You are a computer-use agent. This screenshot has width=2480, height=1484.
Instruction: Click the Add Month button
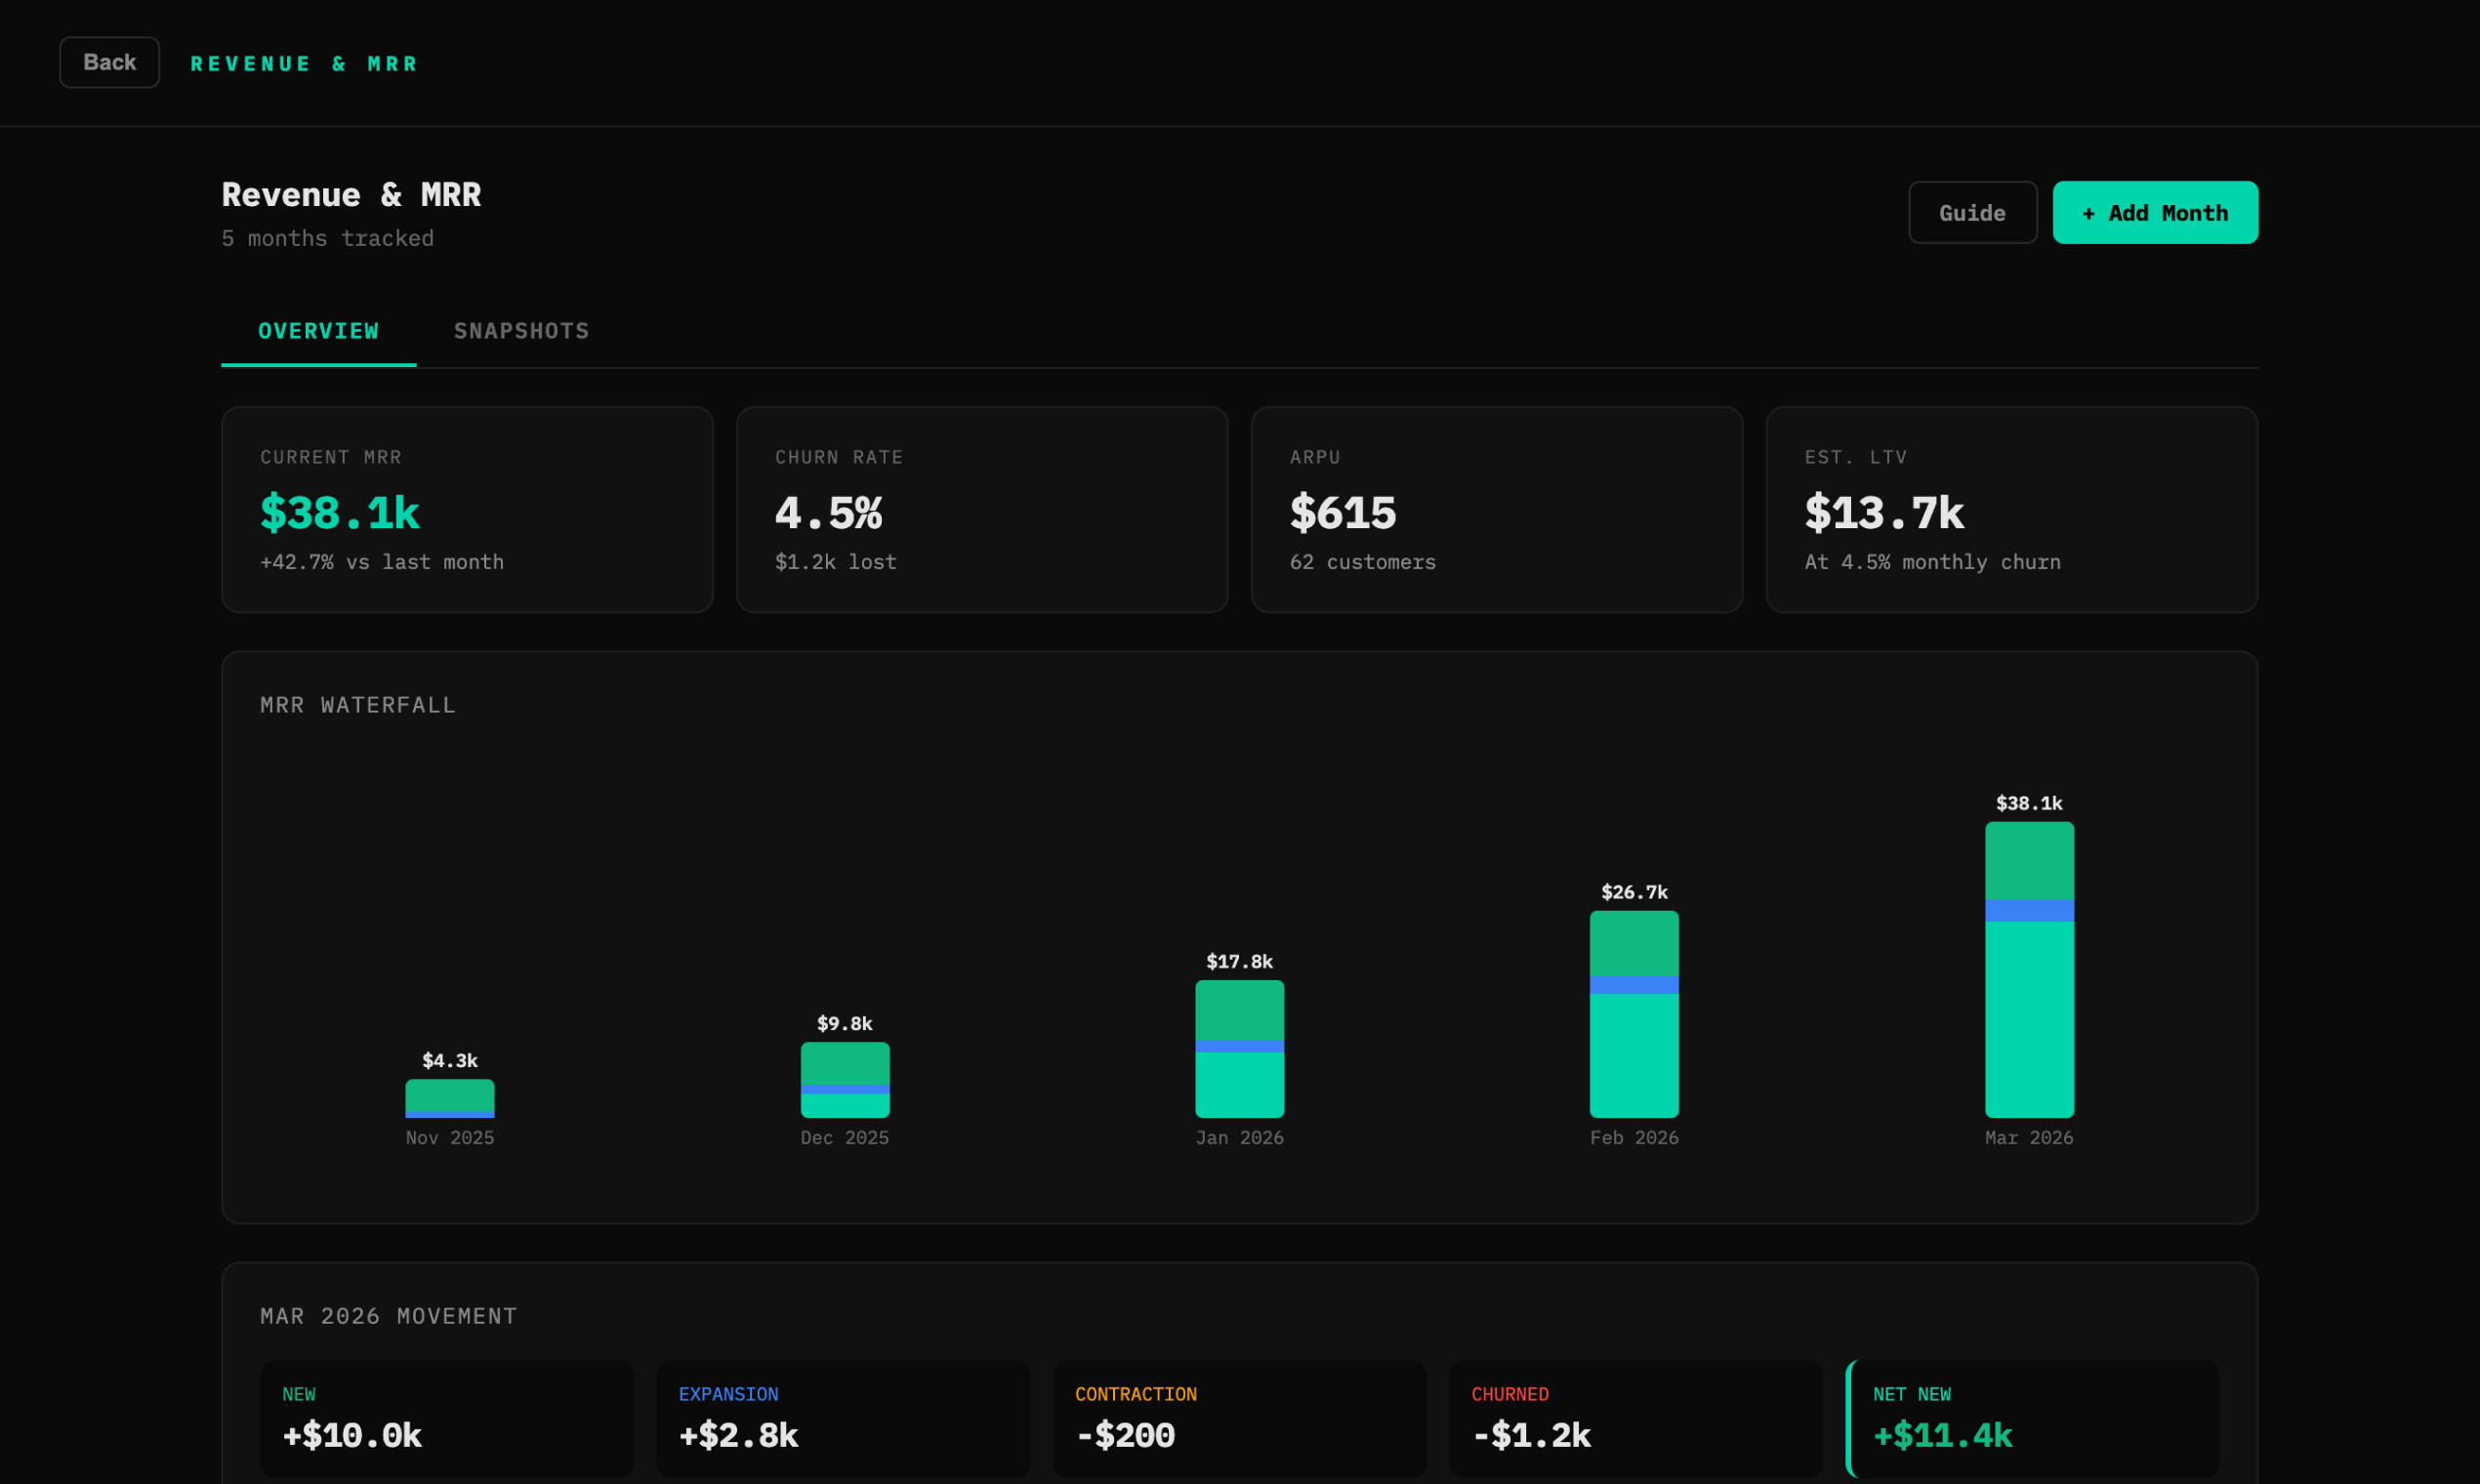click(2154, 212)
